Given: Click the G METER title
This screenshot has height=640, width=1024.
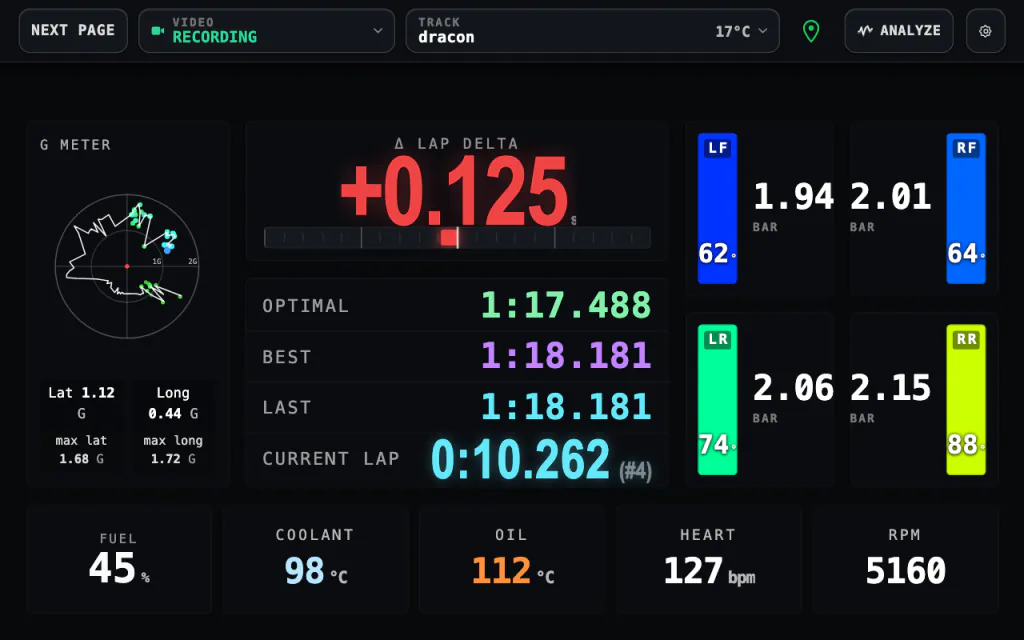Looking at the screenshot, I should 75,145.
